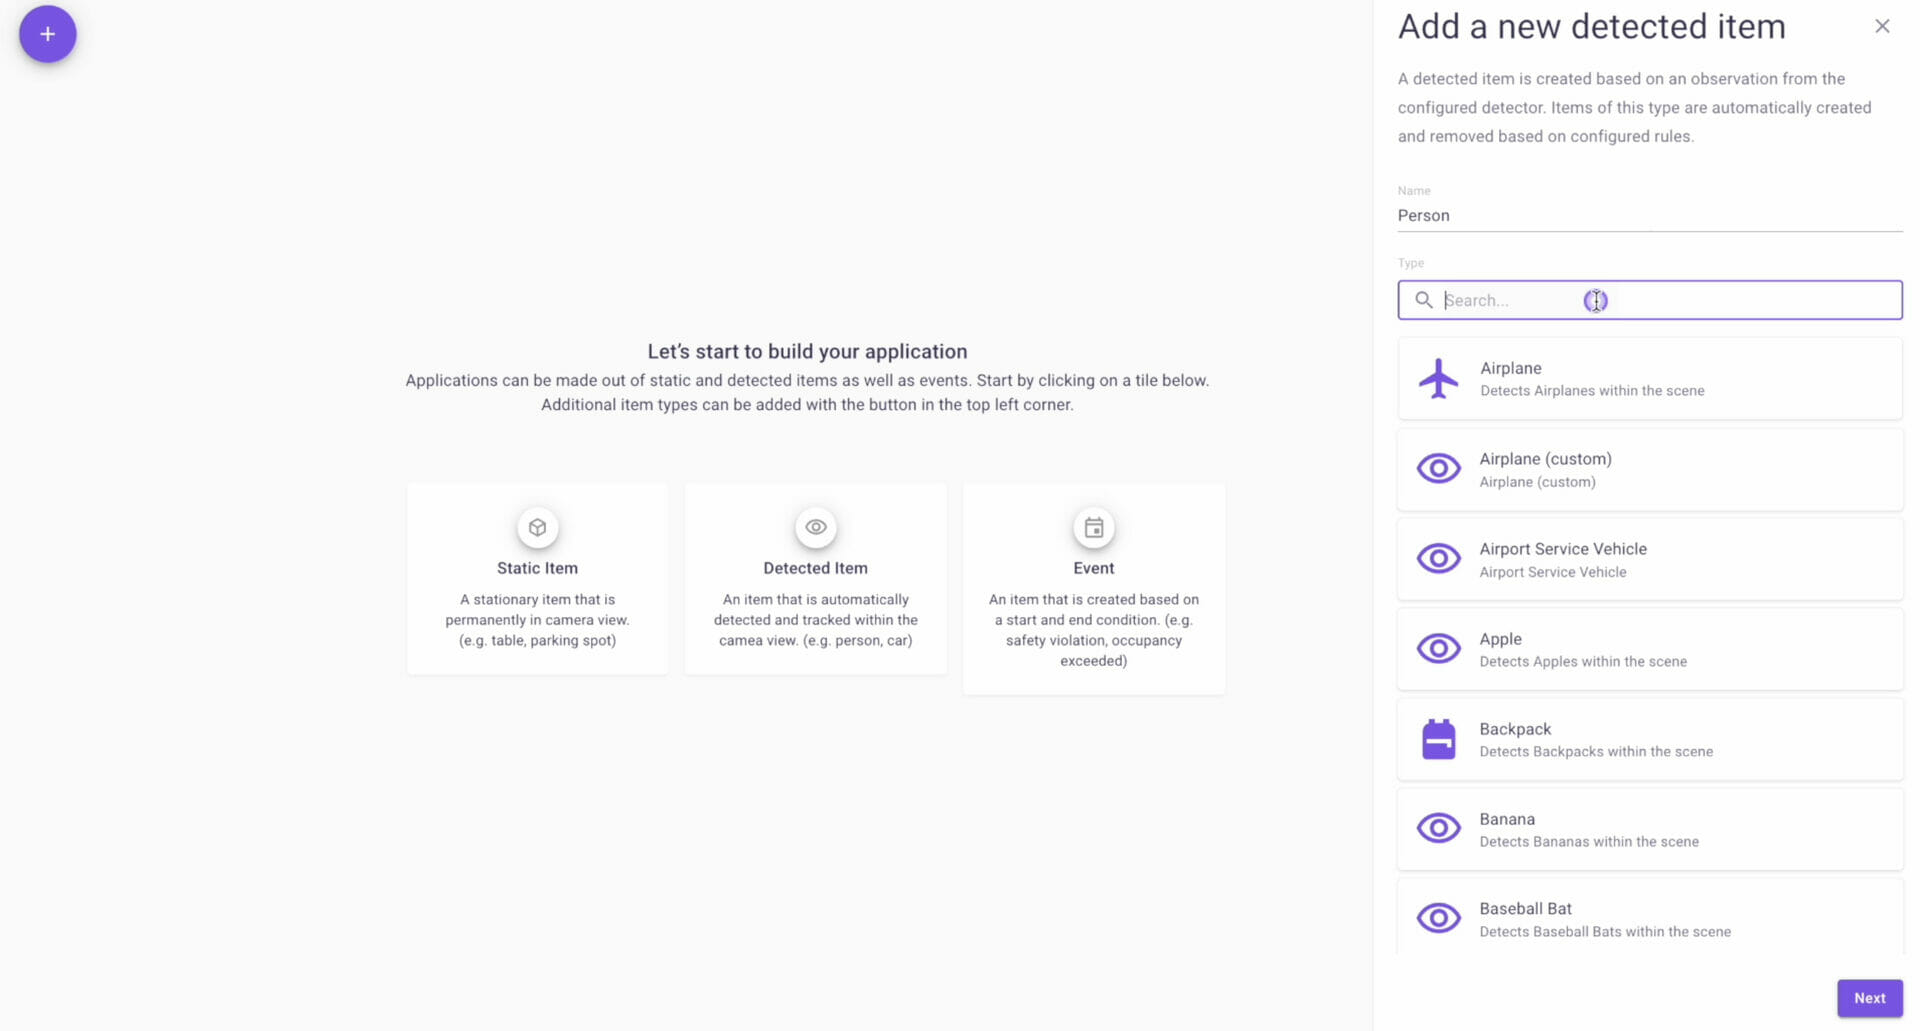Image resolution: width=1920 pixels, height=1031 pixels.
Task: Open the Event tile description
Action: click(1093, 630)
